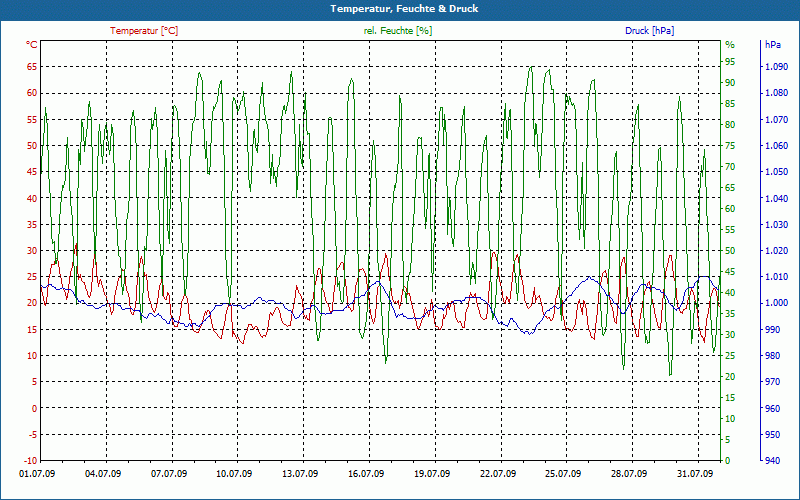Click the 1.090 value on pressure axis
Viewport: 800px width, 500px height.
point(775,67)
